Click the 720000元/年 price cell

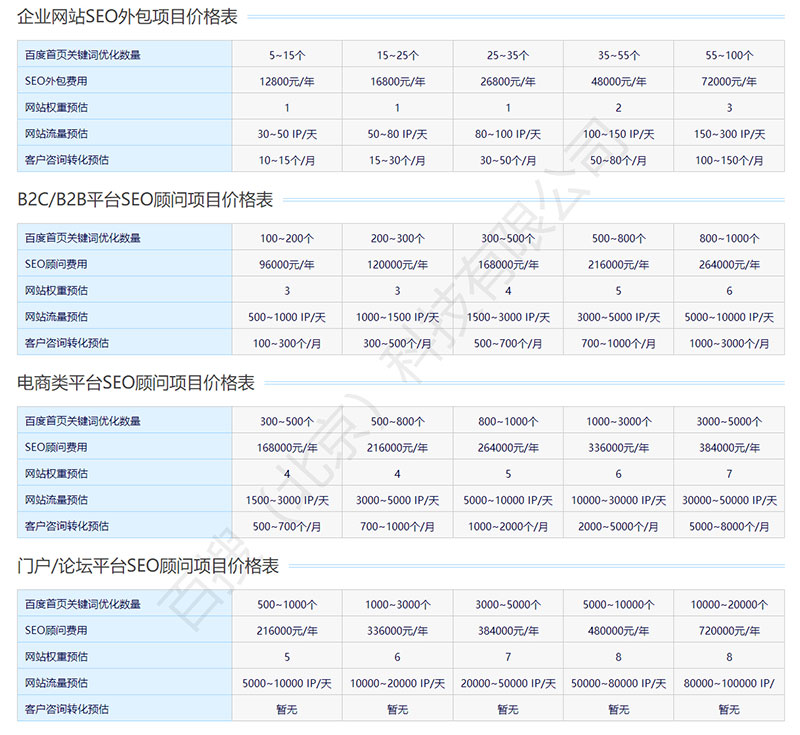[729, 630]
